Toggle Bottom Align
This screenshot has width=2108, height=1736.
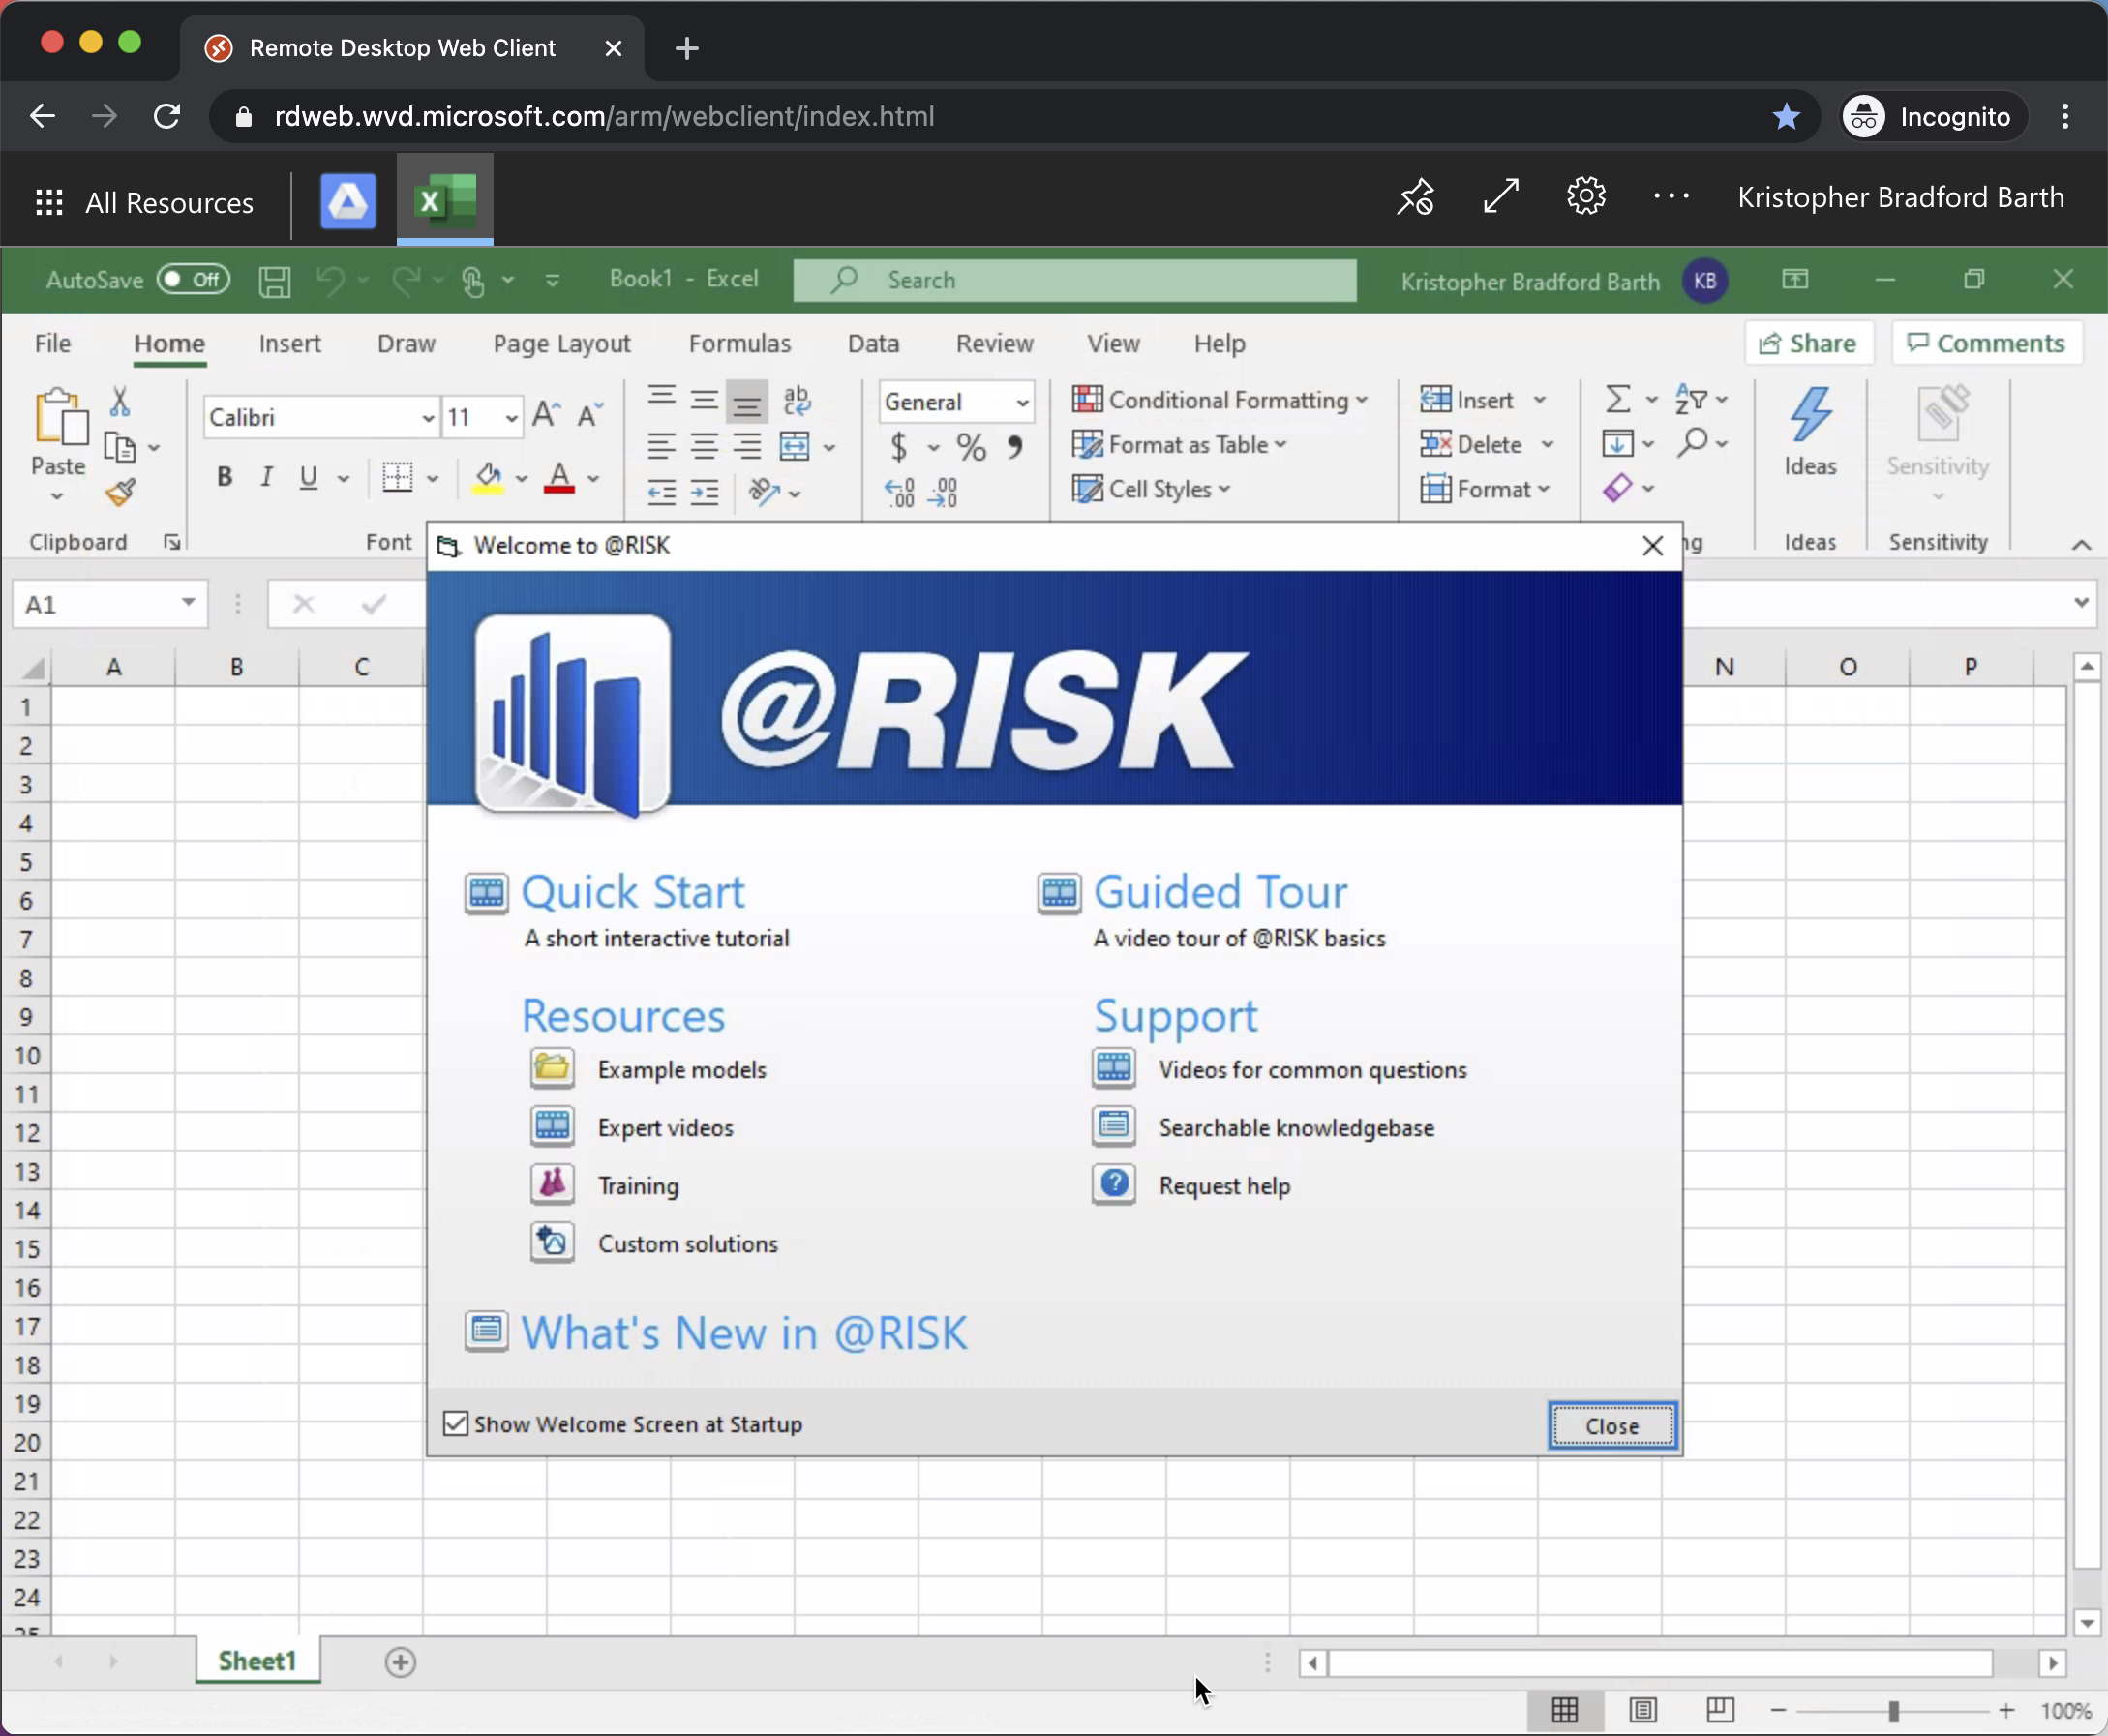[x=747, y=401]
